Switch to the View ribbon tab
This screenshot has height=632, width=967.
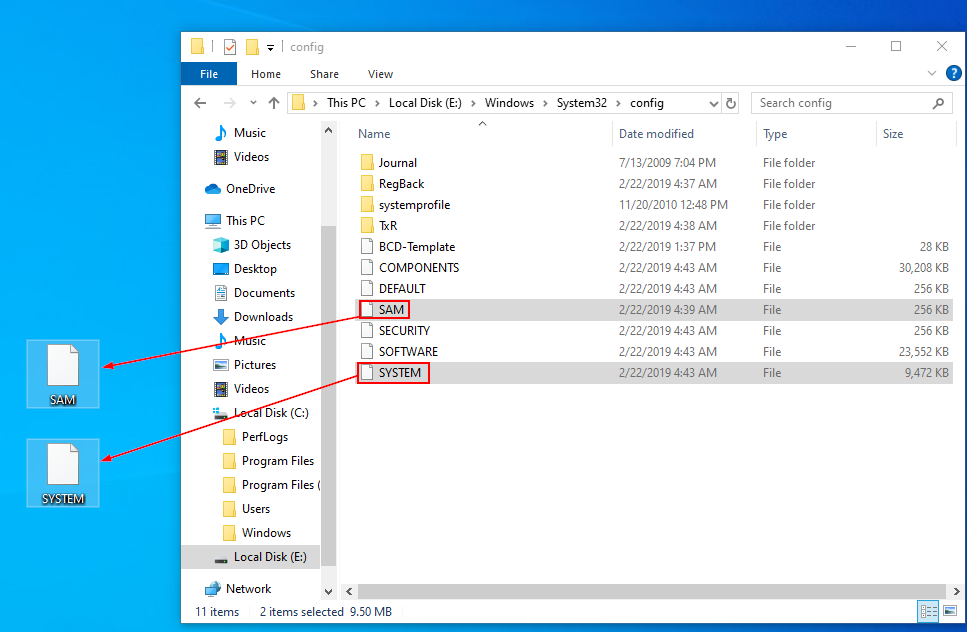pos(381,74)
